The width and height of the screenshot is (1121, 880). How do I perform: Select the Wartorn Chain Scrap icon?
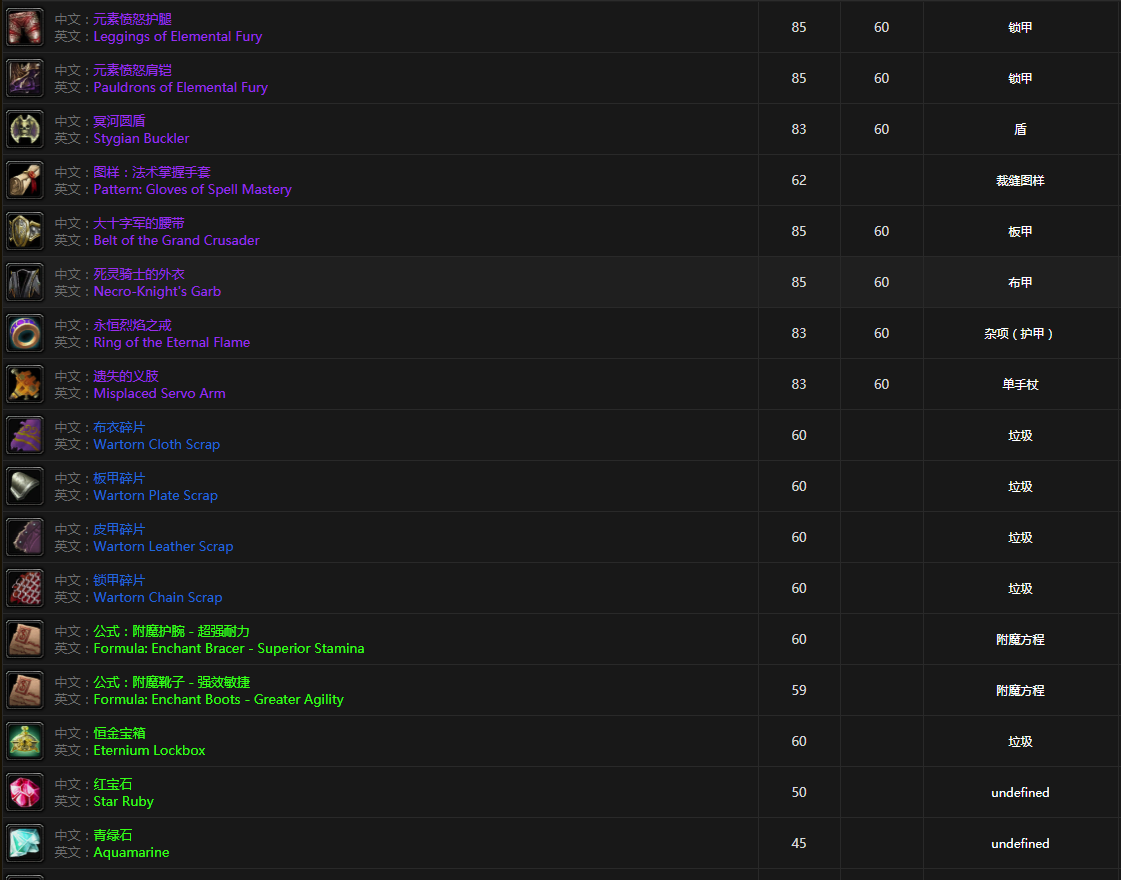point(25,588)
